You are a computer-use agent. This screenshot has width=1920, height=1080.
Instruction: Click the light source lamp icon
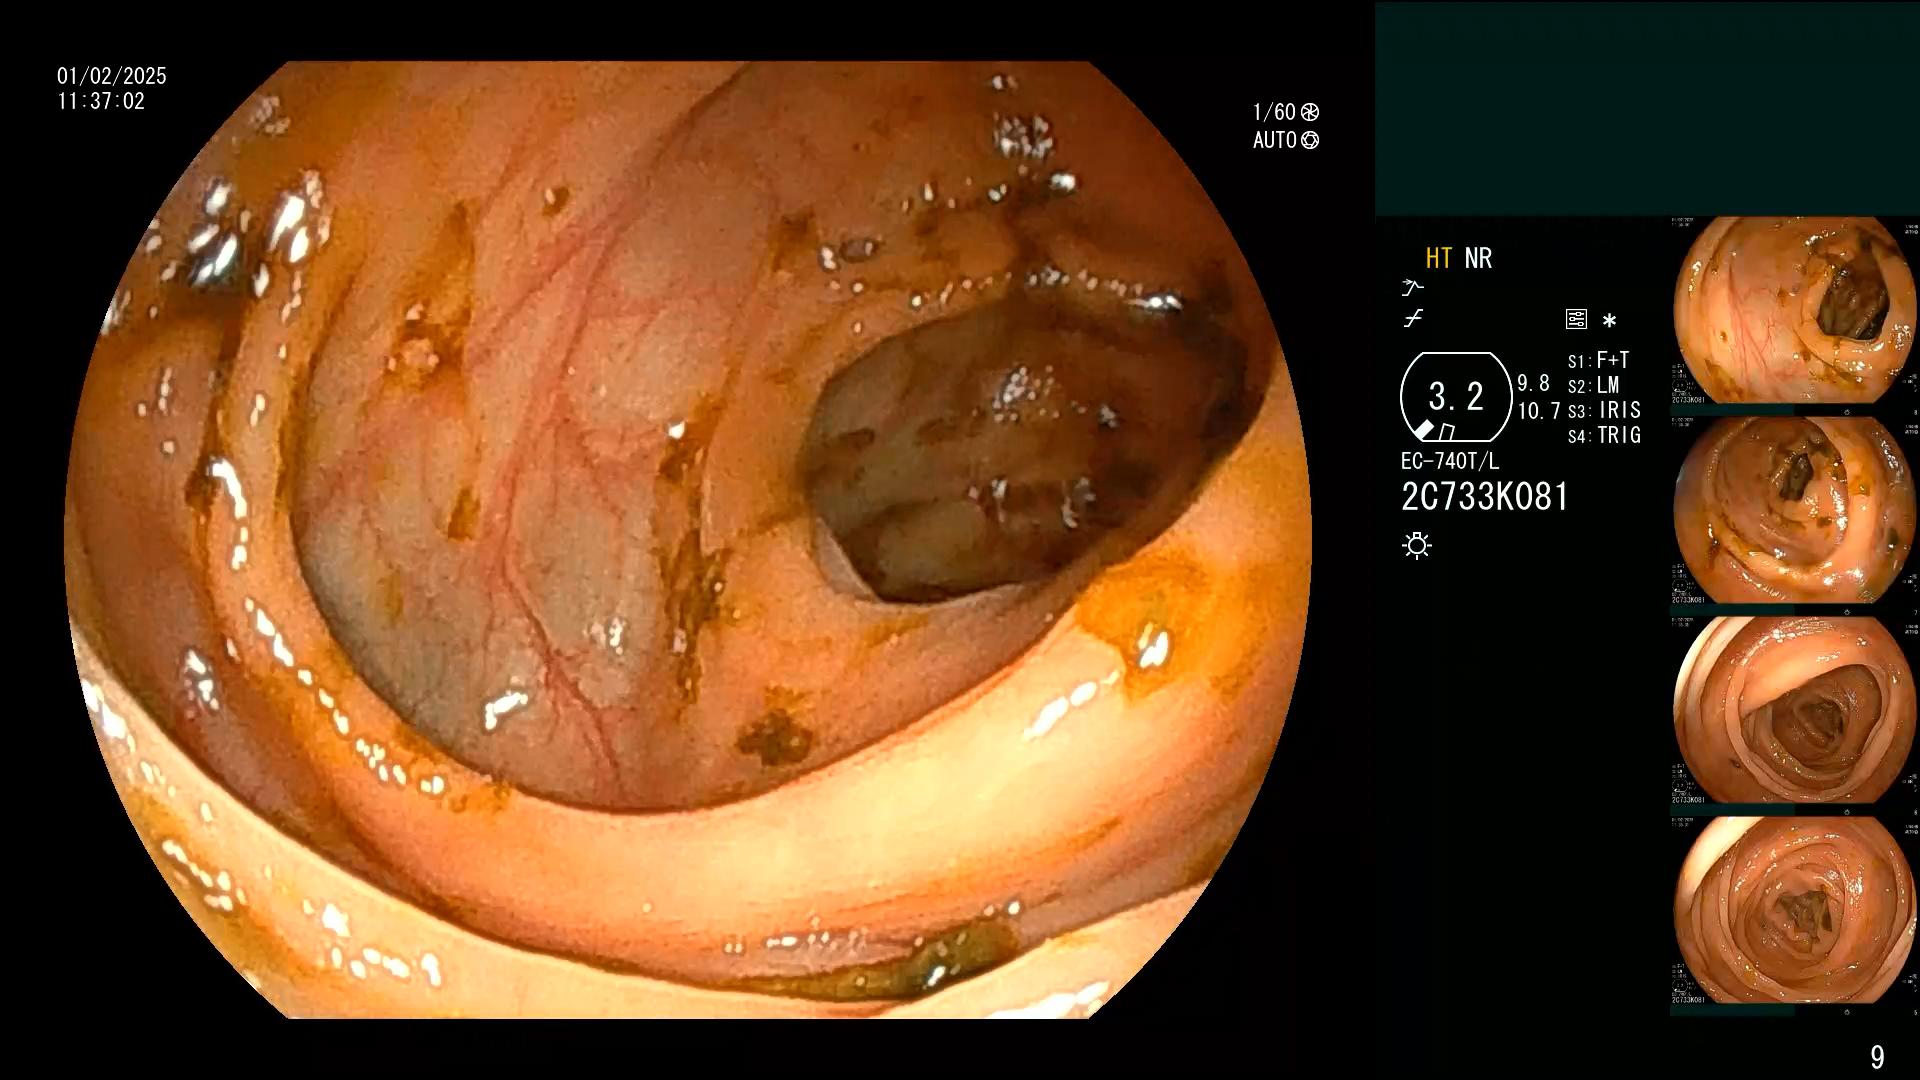coord(1417,545)
